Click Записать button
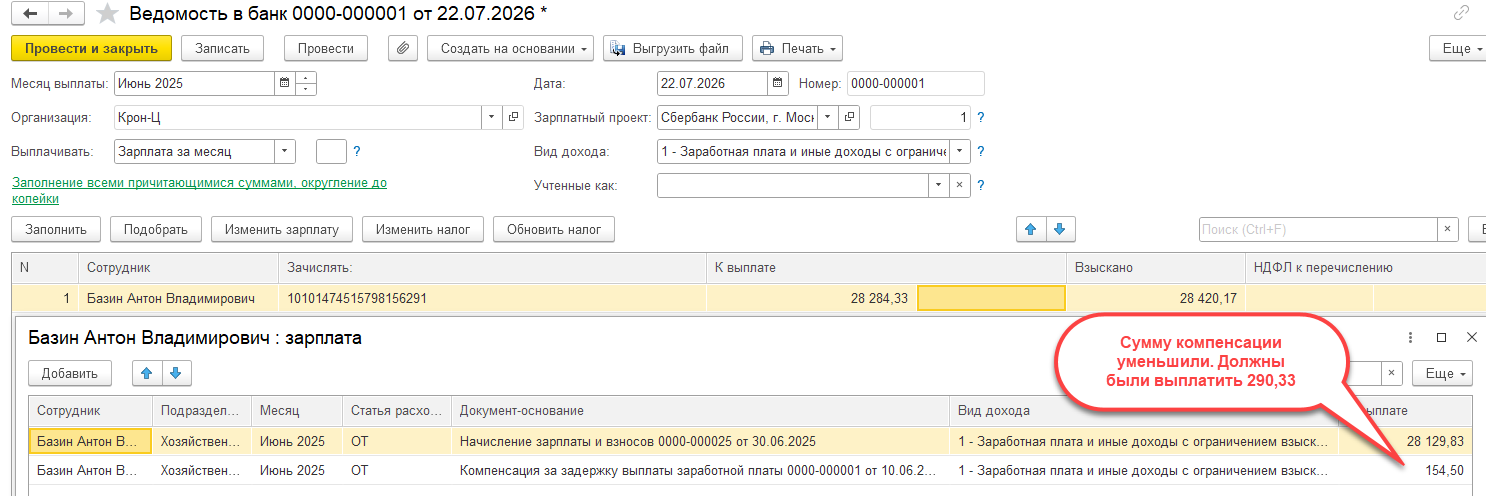This screenshot has height=496, width=1486. [x=222, y=48]
